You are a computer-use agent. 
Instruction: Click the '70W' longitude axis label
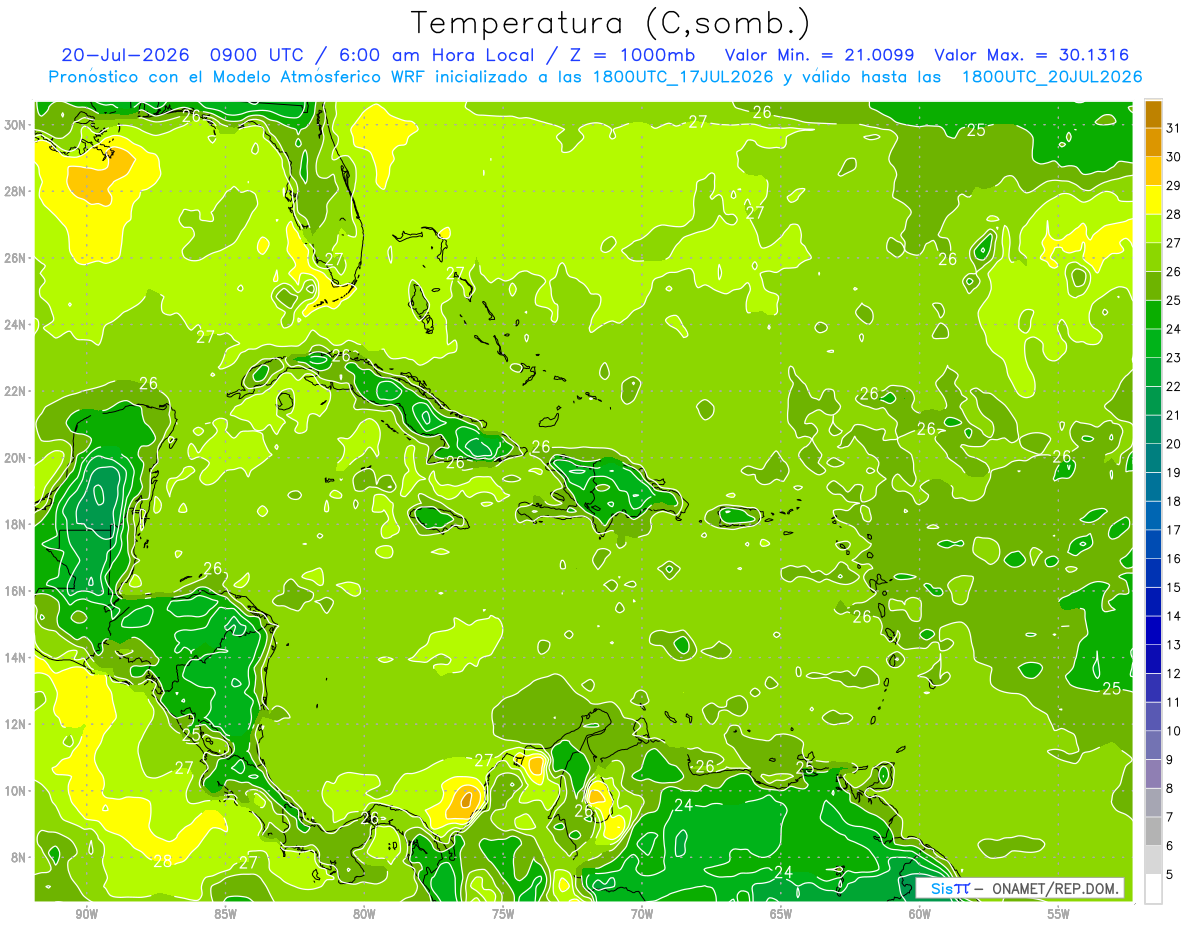[642, 915]
